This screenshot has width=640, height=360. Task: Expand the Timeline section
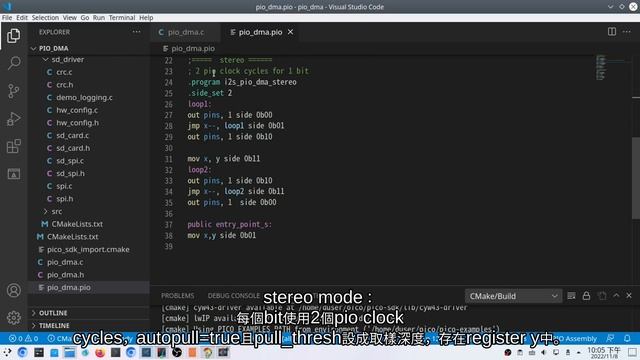click(54, 326)
